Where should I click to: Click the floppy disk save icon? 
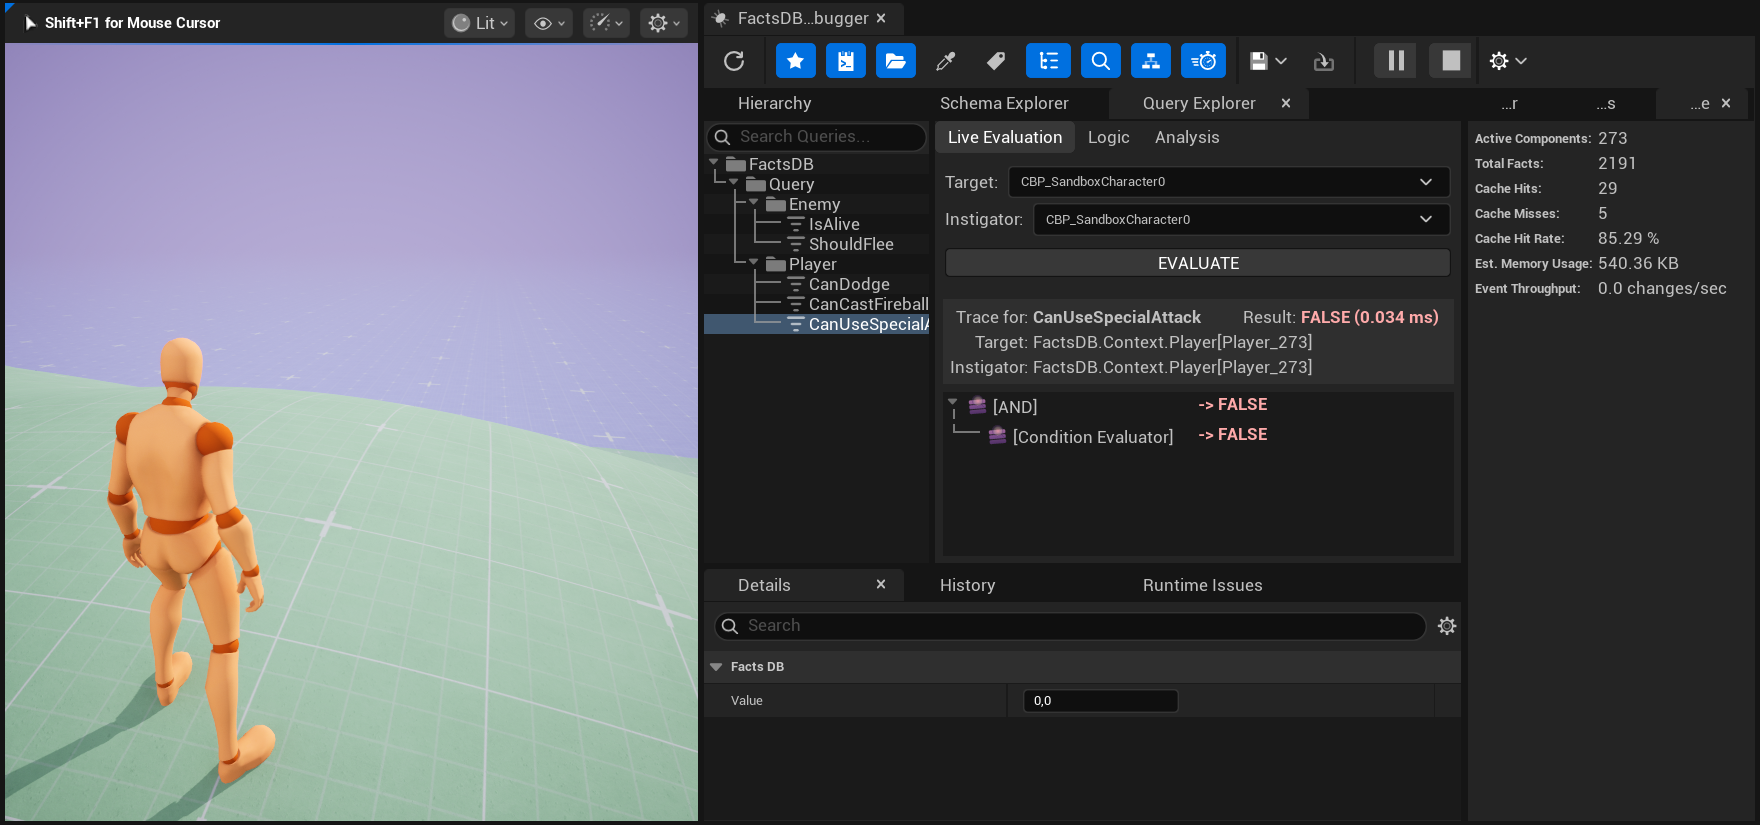coord(1259,61)
